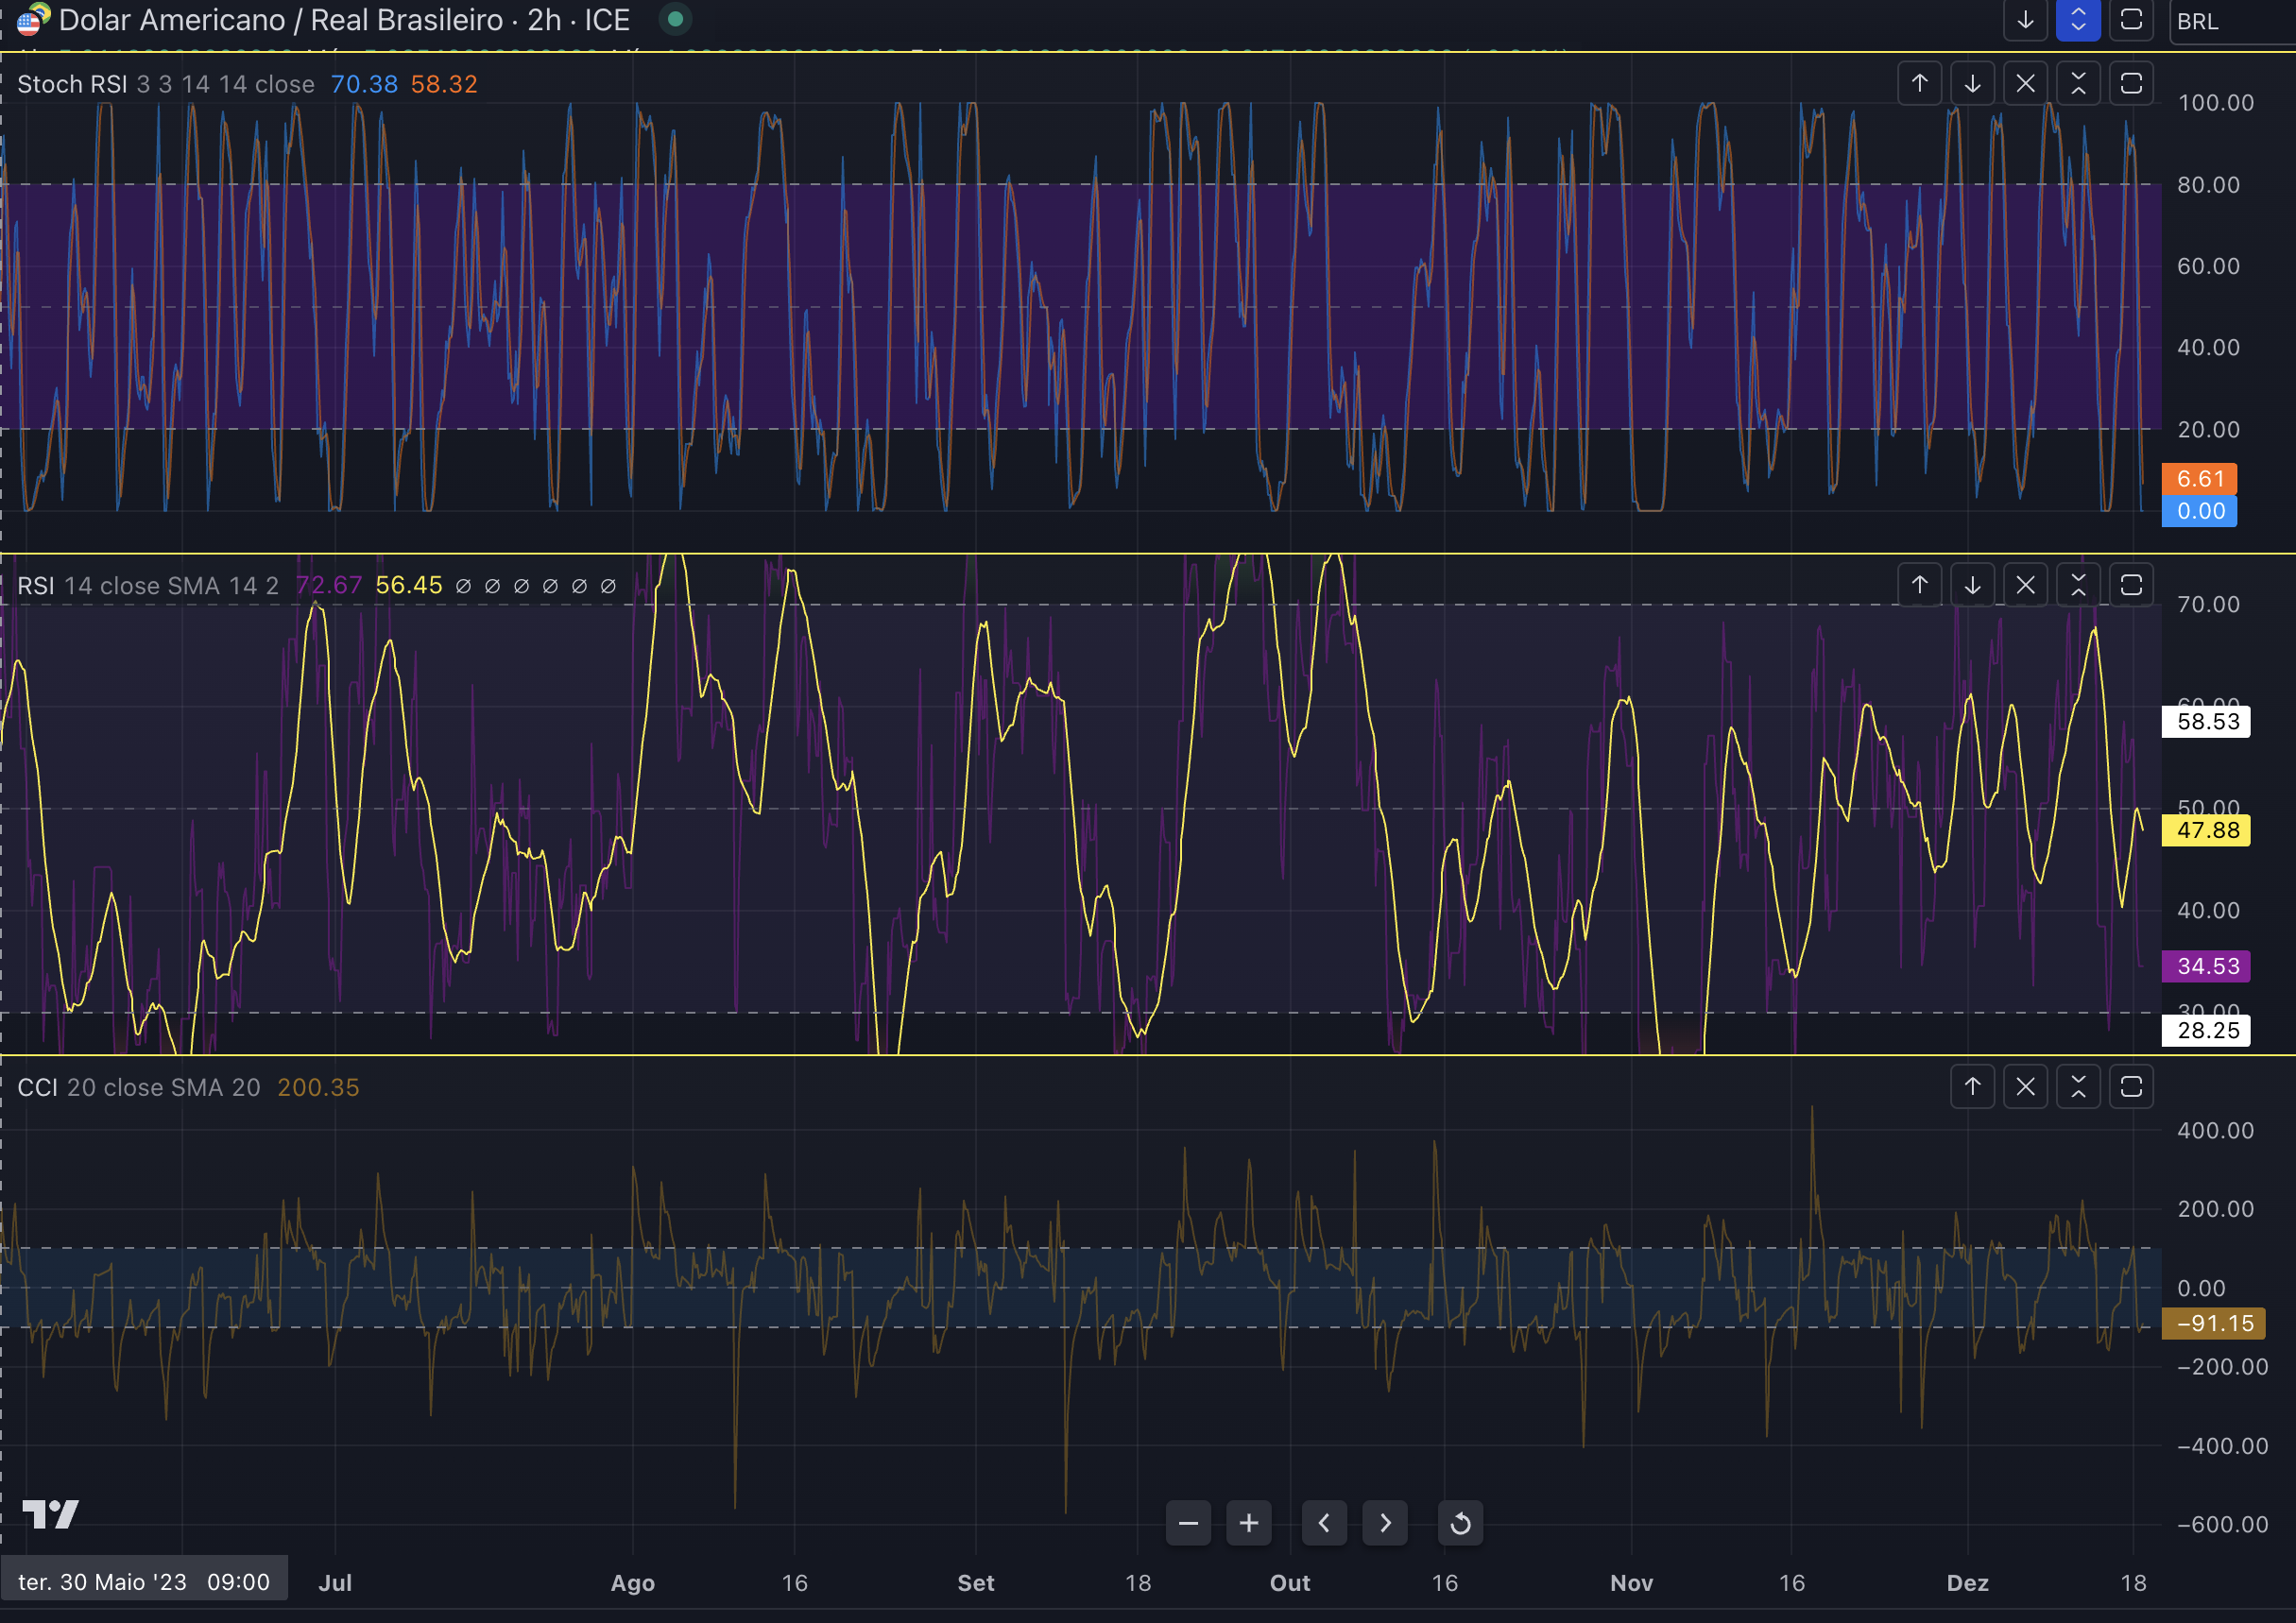Collapse the CCI pane
2296x1623 pixels.
coord(2078,1087)
